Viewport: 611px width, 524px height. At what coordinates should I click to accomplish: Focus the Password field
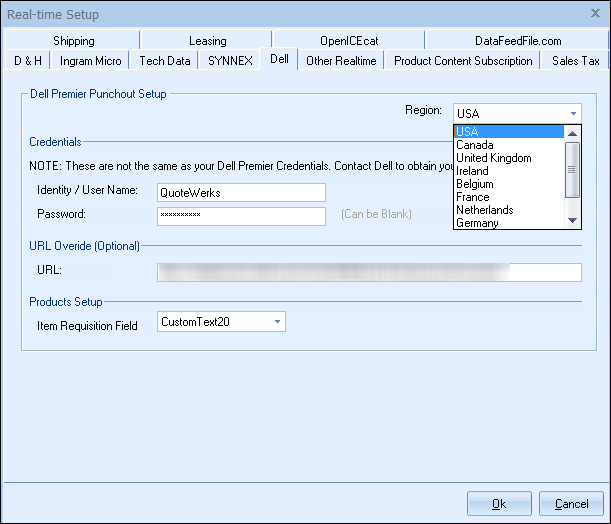coord(241,216)
